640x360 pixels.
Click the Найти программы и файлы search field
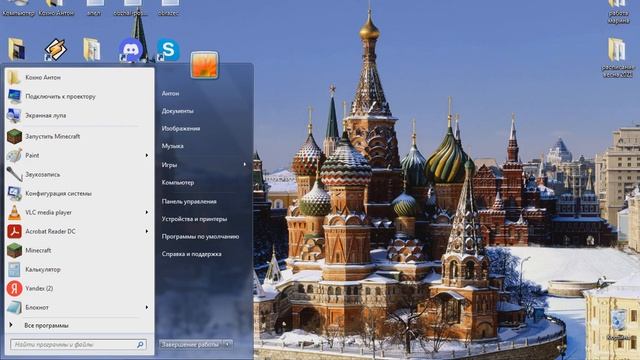[x=78, y=344]
